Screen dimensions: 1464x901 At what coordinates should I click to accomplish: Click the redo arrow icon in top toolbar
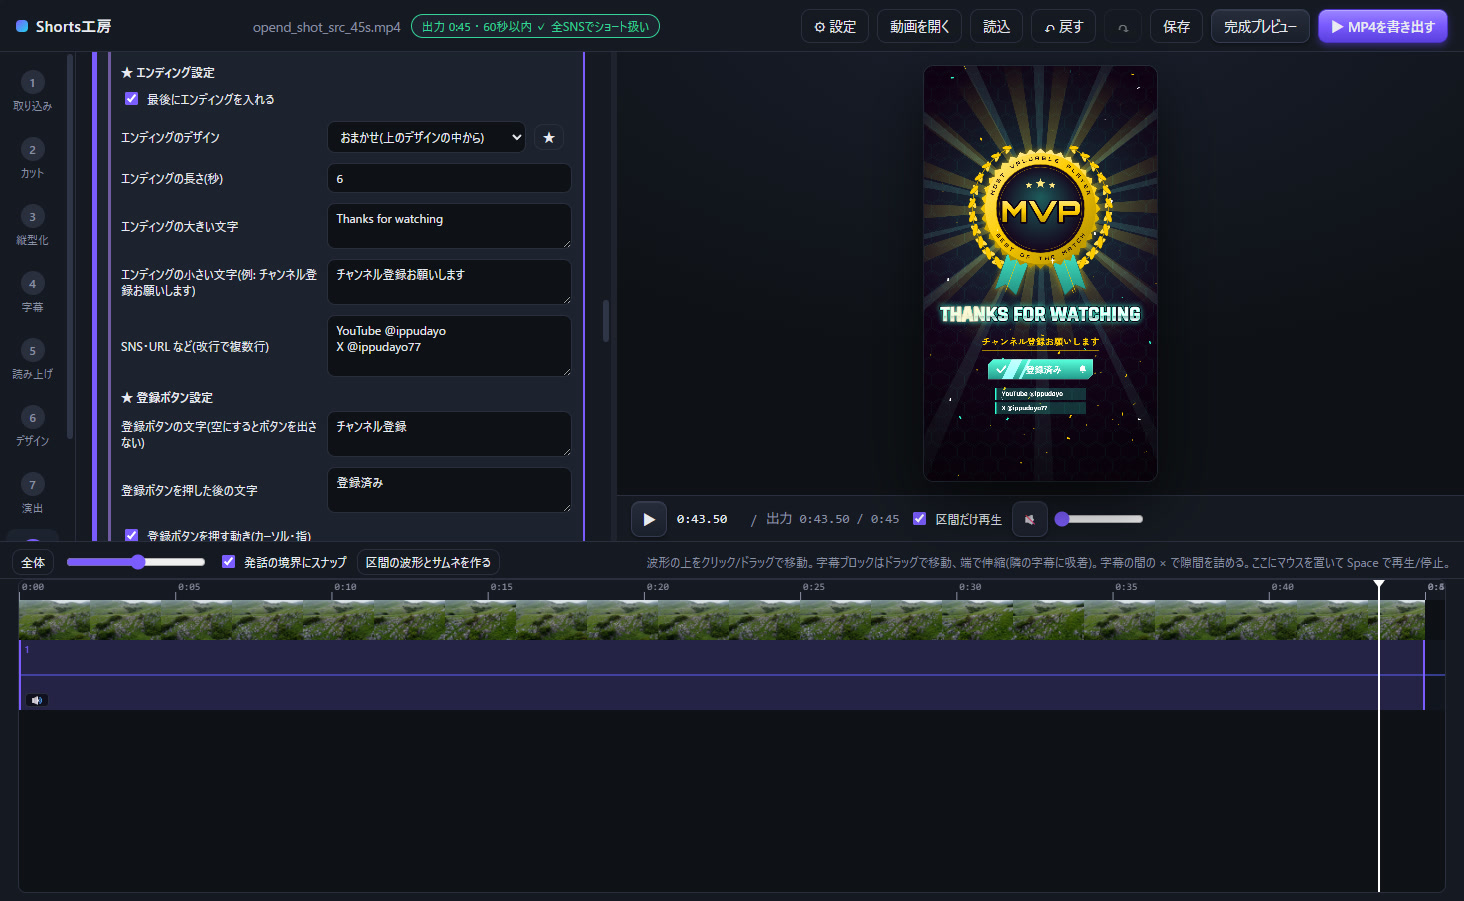[1123, 27]
